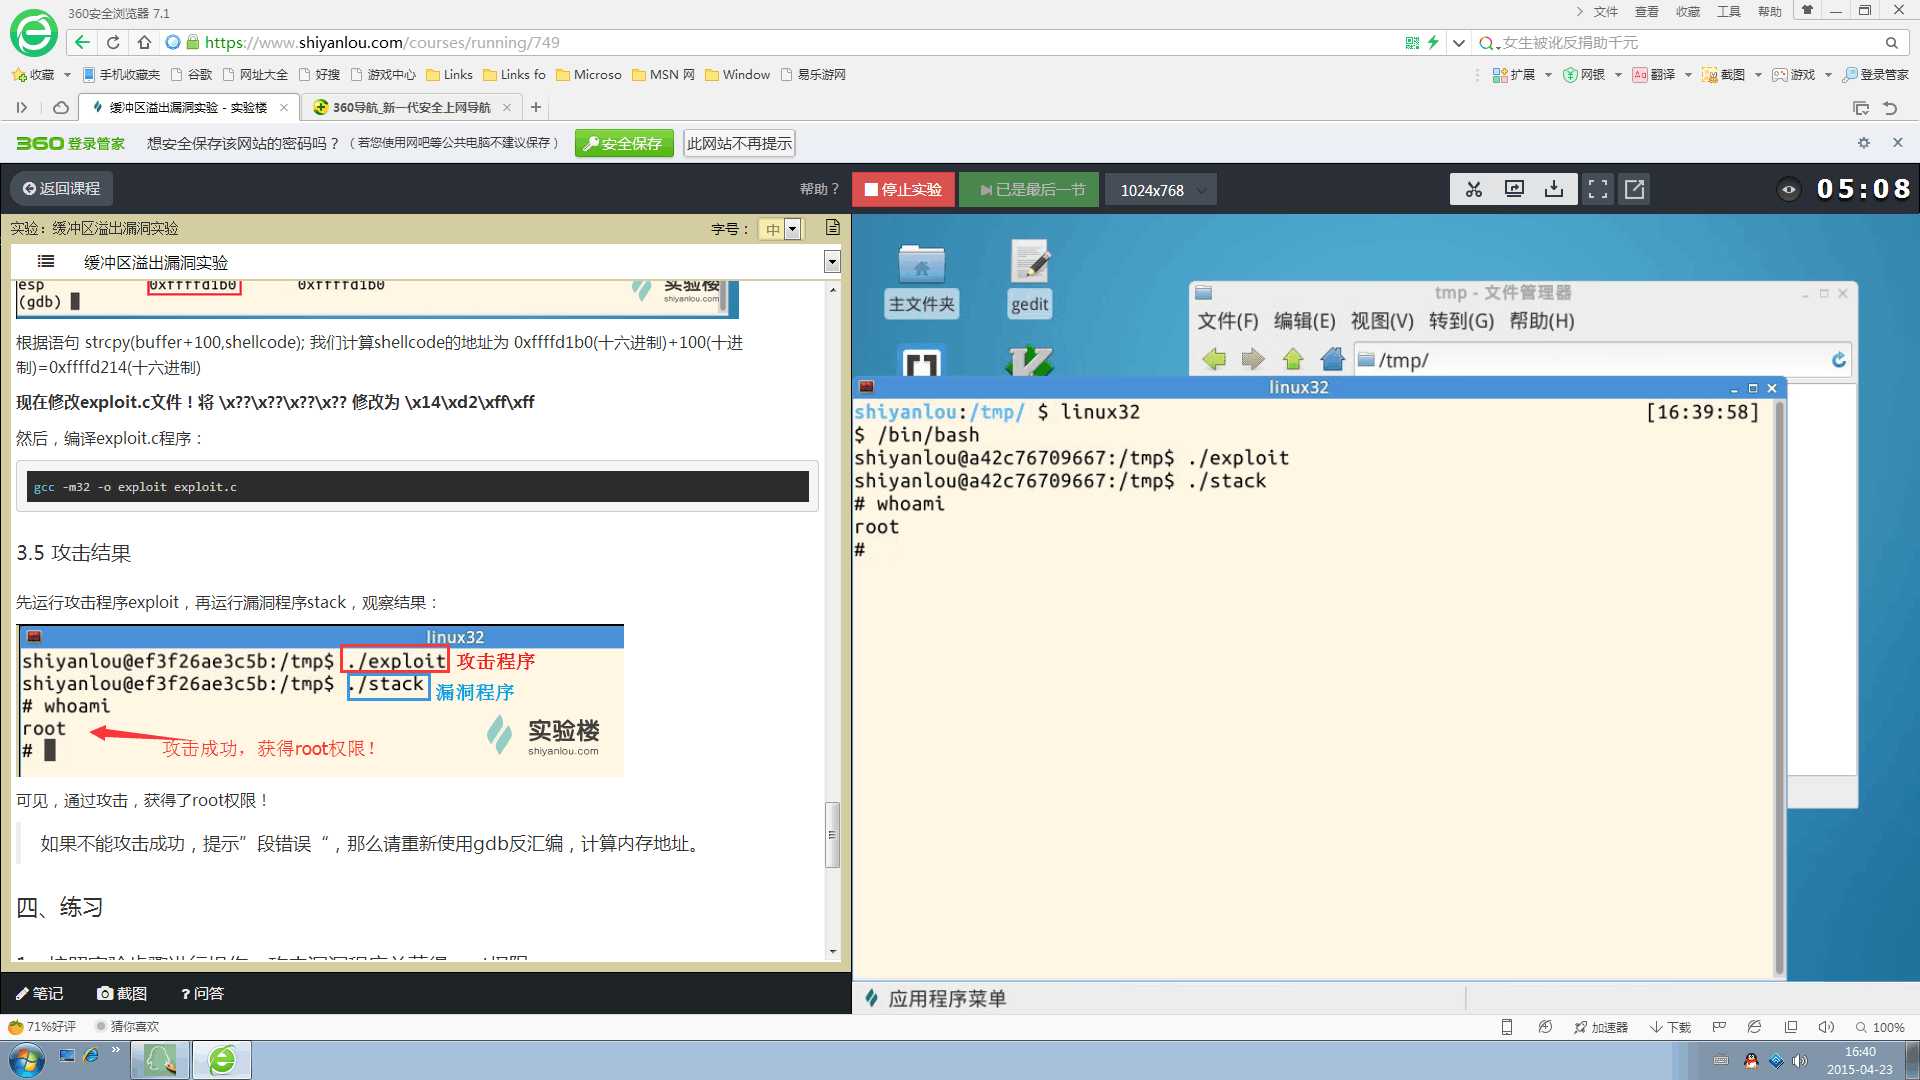Open the 文件(F) menu in file manager
Viewport: 1920px width, 1080px height.
tap(1228, 321)
